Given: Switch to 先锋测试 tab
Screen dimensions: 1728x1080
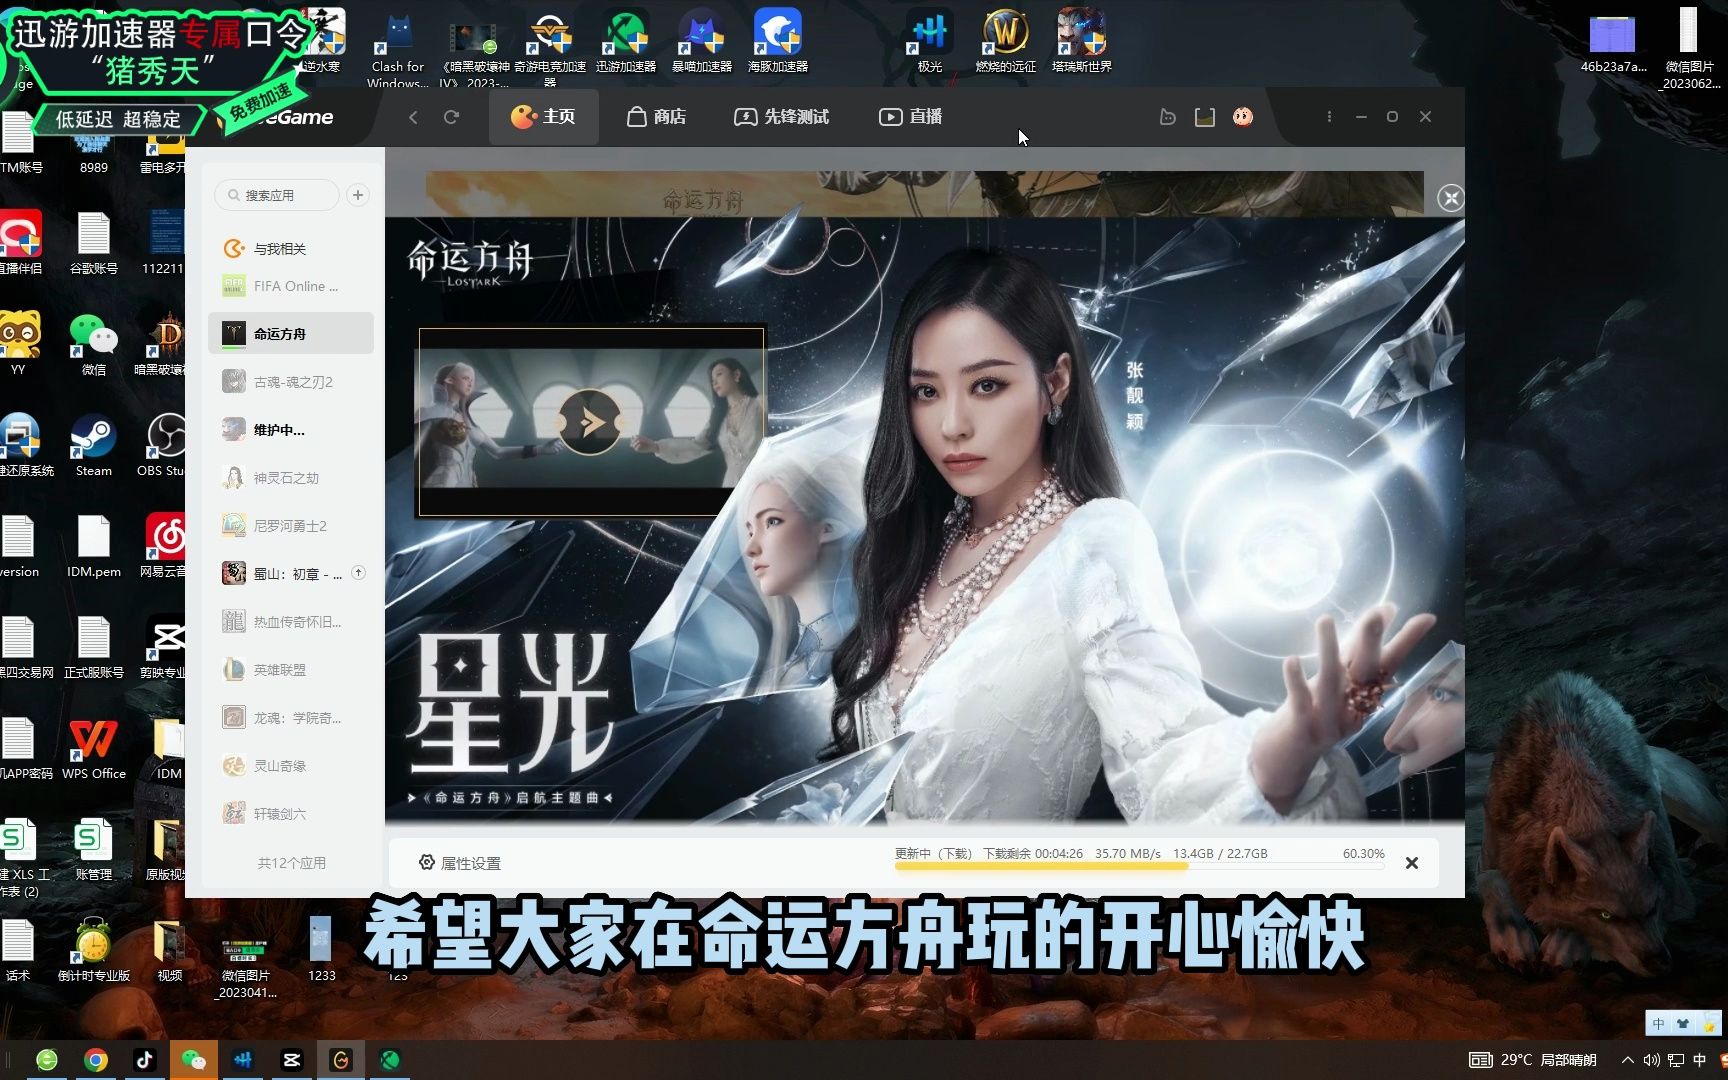Looking at the screenshot, I should (x=782, y=117).
